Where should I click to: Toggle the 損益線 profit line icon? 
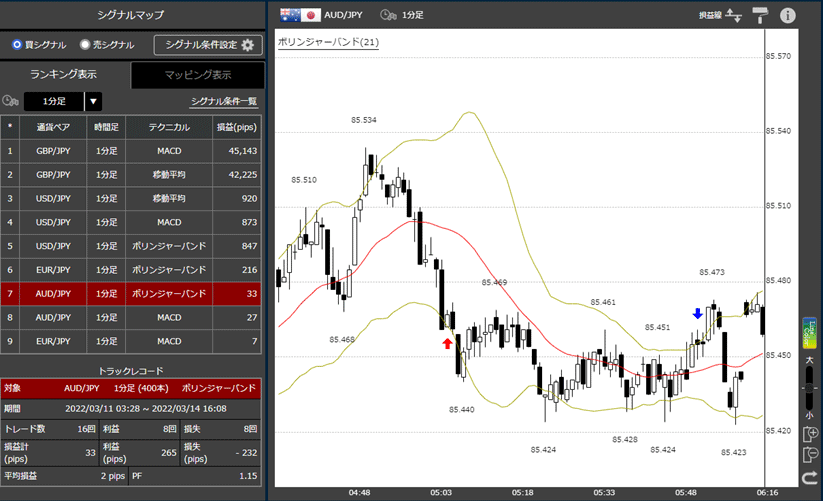pos(733,15)
